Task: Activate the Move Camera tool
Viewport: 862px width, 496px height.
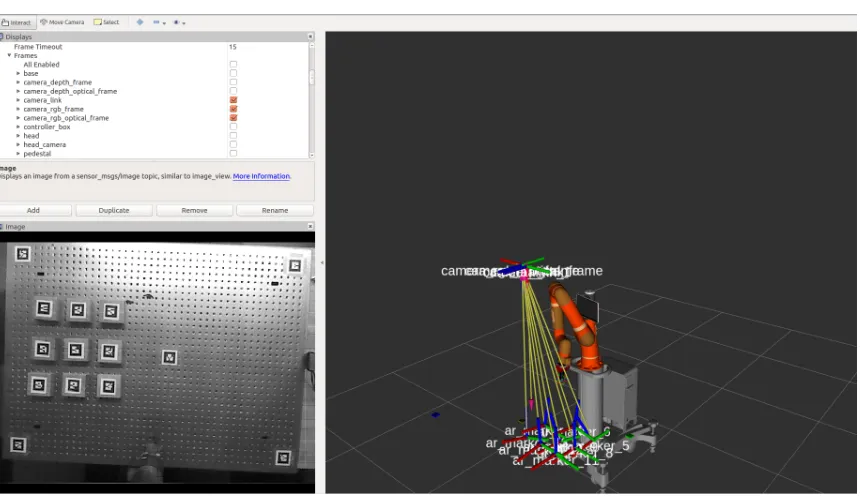Action: [62, 23]
